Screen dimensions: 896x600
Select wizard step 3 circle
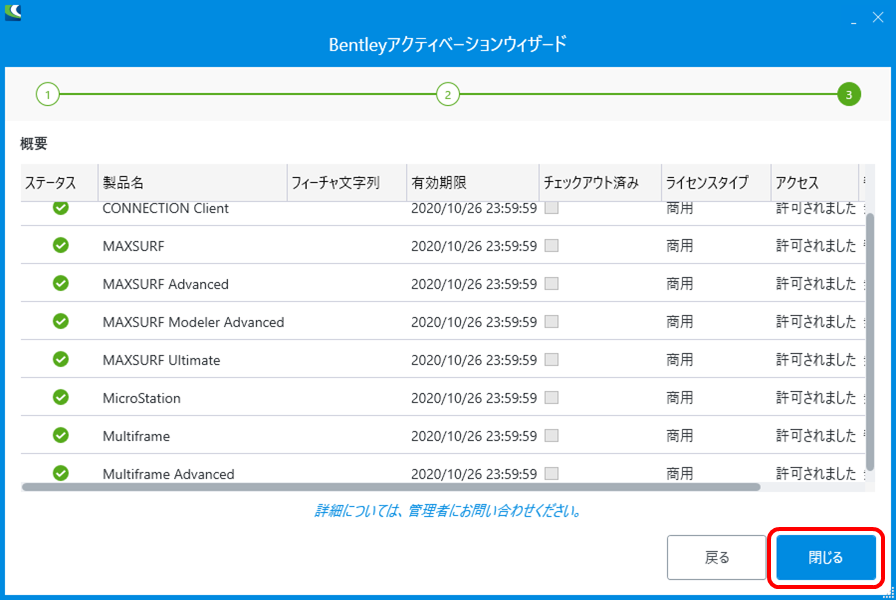point(849,94)
